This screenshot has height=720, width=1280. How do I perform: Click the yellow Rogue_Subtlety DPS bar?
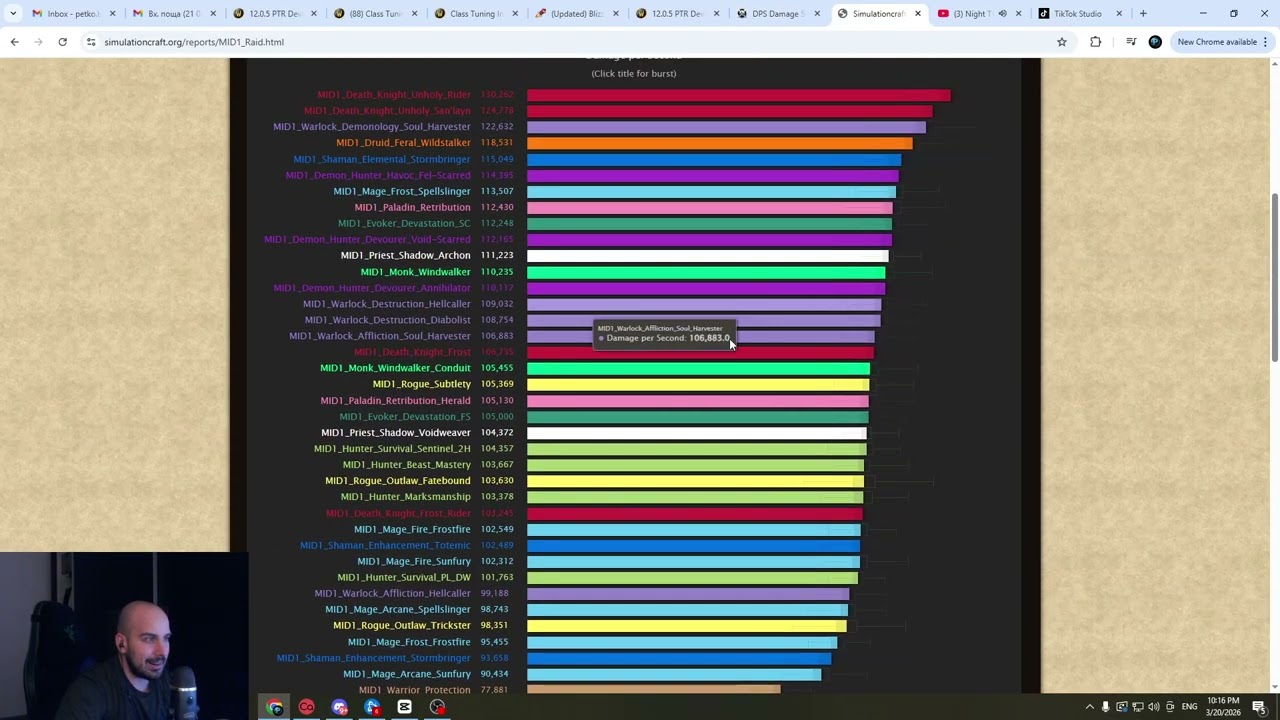(x=698, y=384)
